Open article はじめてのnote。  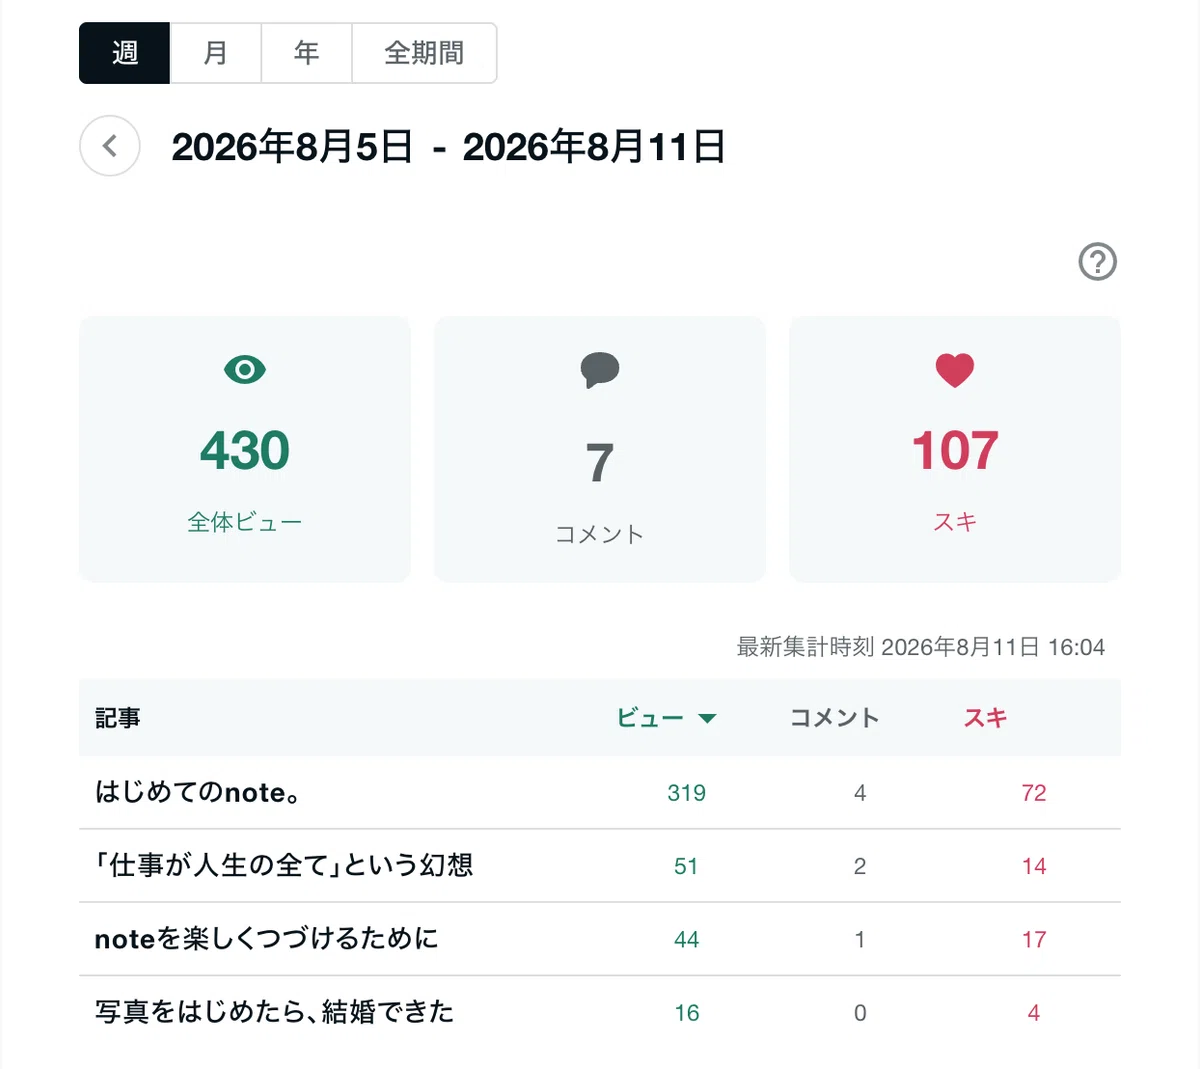(x=198, y=792)
